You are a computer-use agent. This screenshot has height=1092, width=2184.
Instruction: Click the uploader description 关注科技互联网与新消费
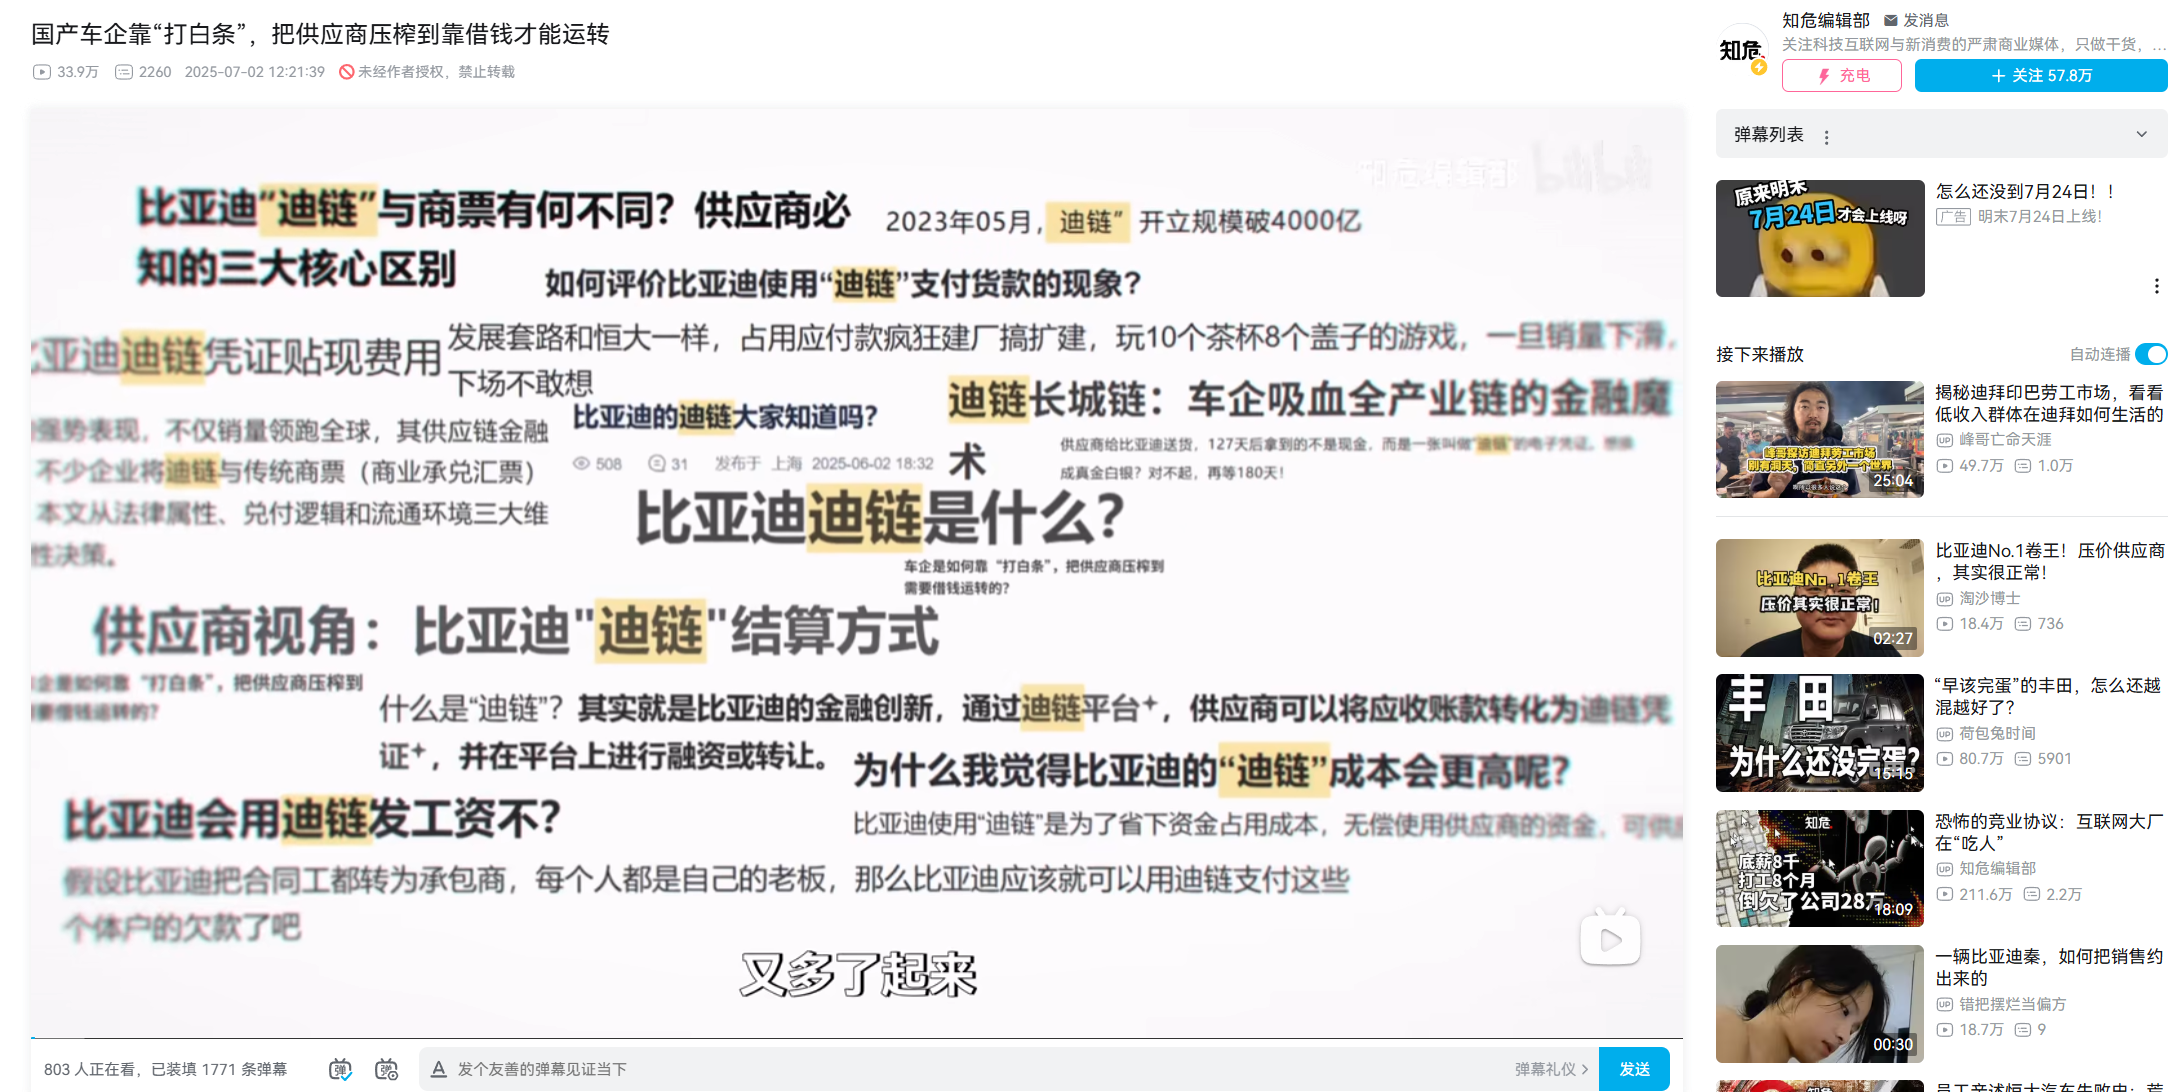tap(1974, 44)
